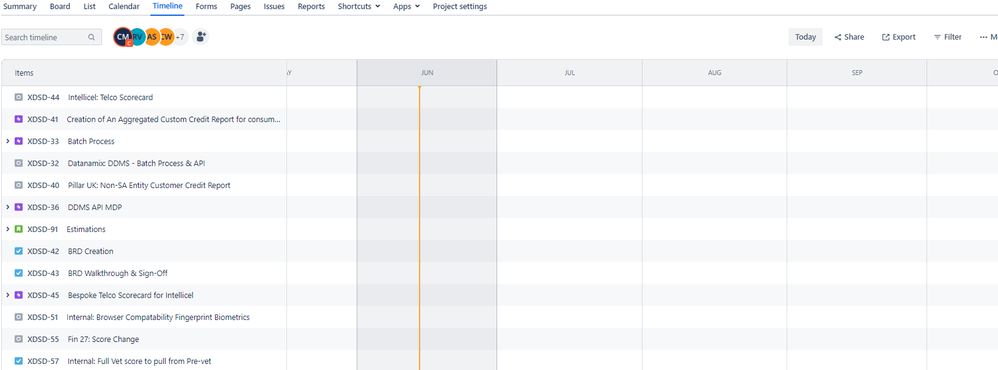Click the XDSD-40 issue type icon
998x370 pixels.
tap(18, 185)
